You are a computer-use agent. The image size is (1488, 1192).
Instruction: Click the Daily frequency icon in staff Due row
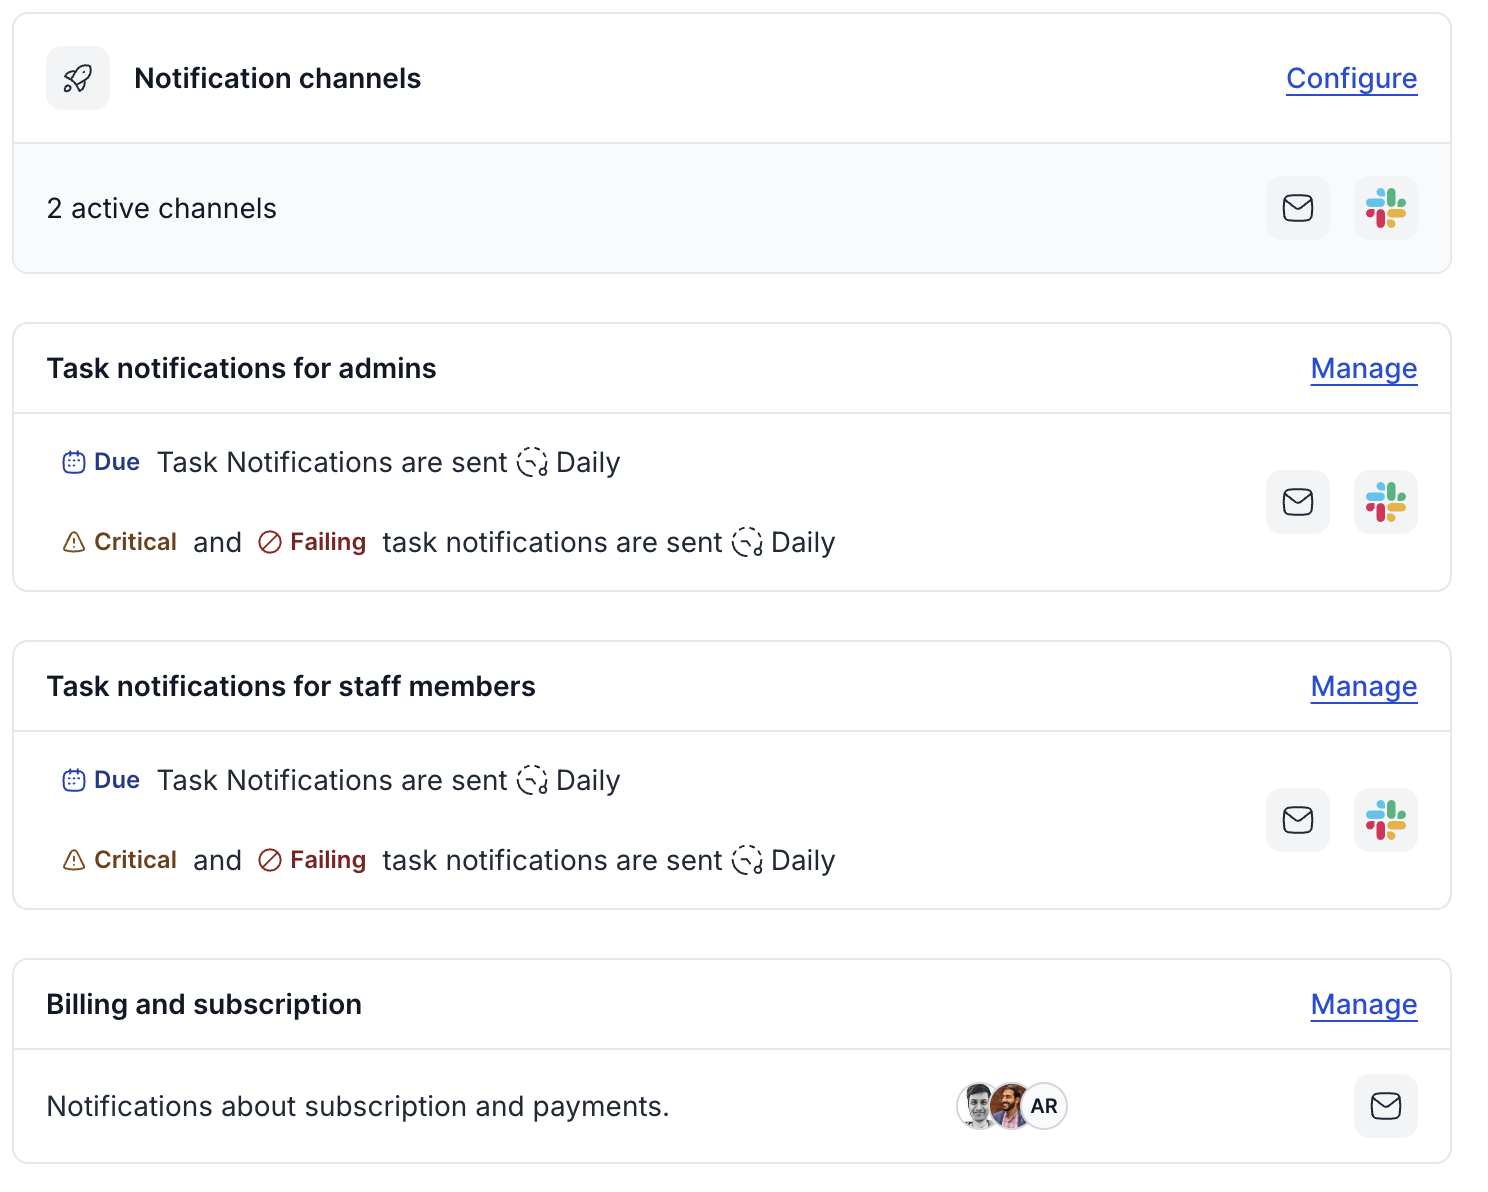click(x=532, y=780)
